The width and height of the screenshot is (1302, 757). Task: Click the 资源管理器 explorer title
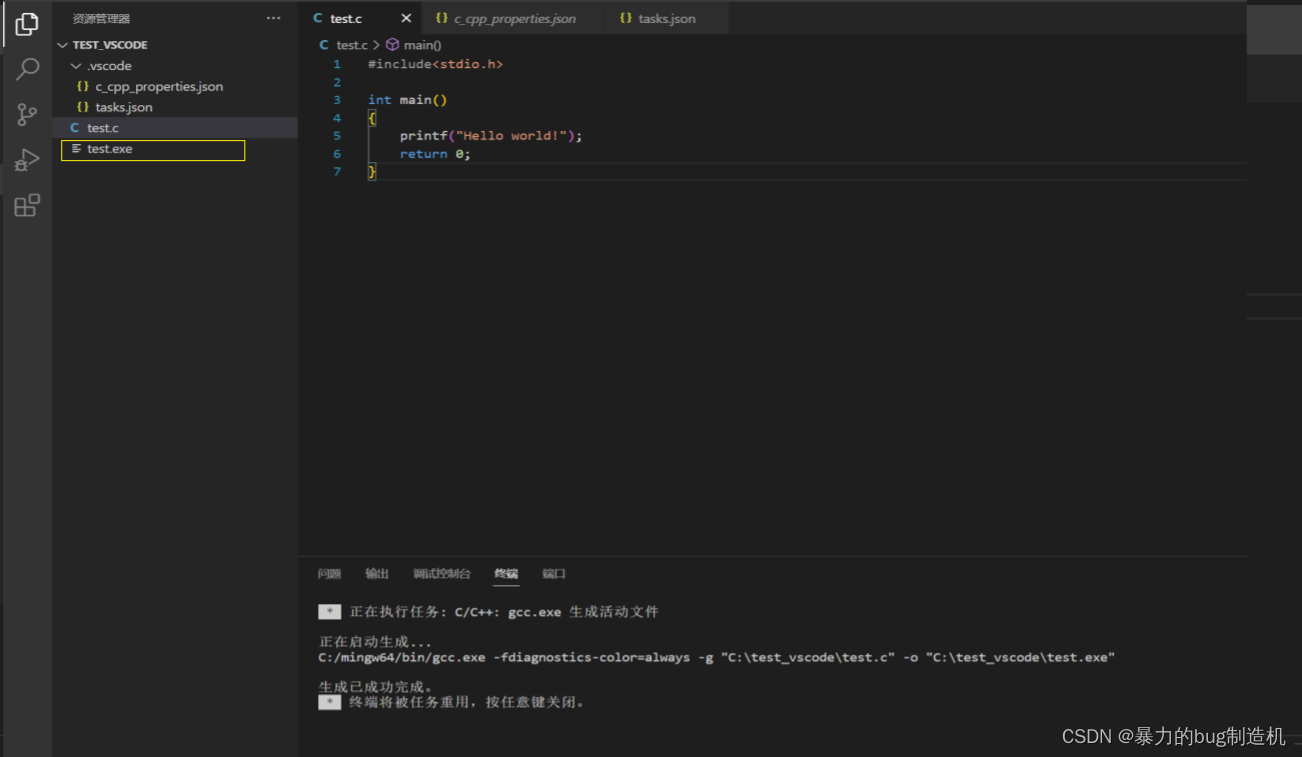click(x=101, y=18)
